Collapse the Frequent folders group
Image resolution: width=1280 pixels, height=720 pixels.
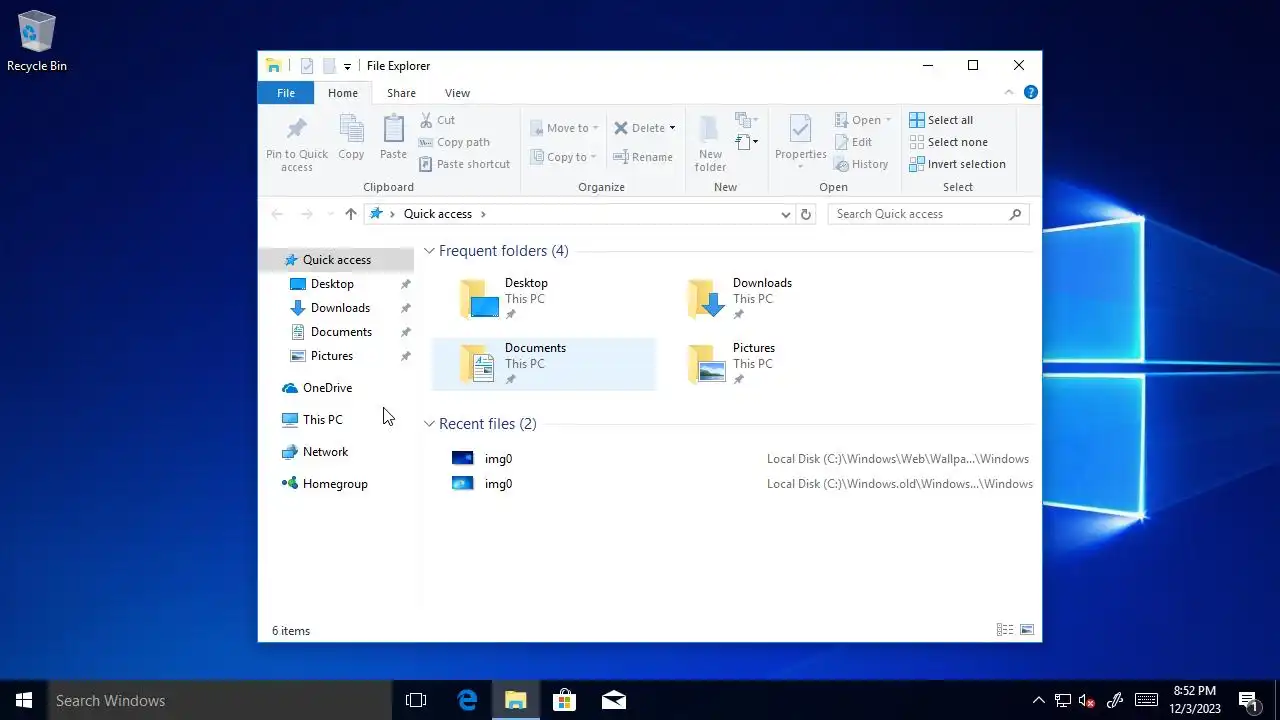[429, 251]
